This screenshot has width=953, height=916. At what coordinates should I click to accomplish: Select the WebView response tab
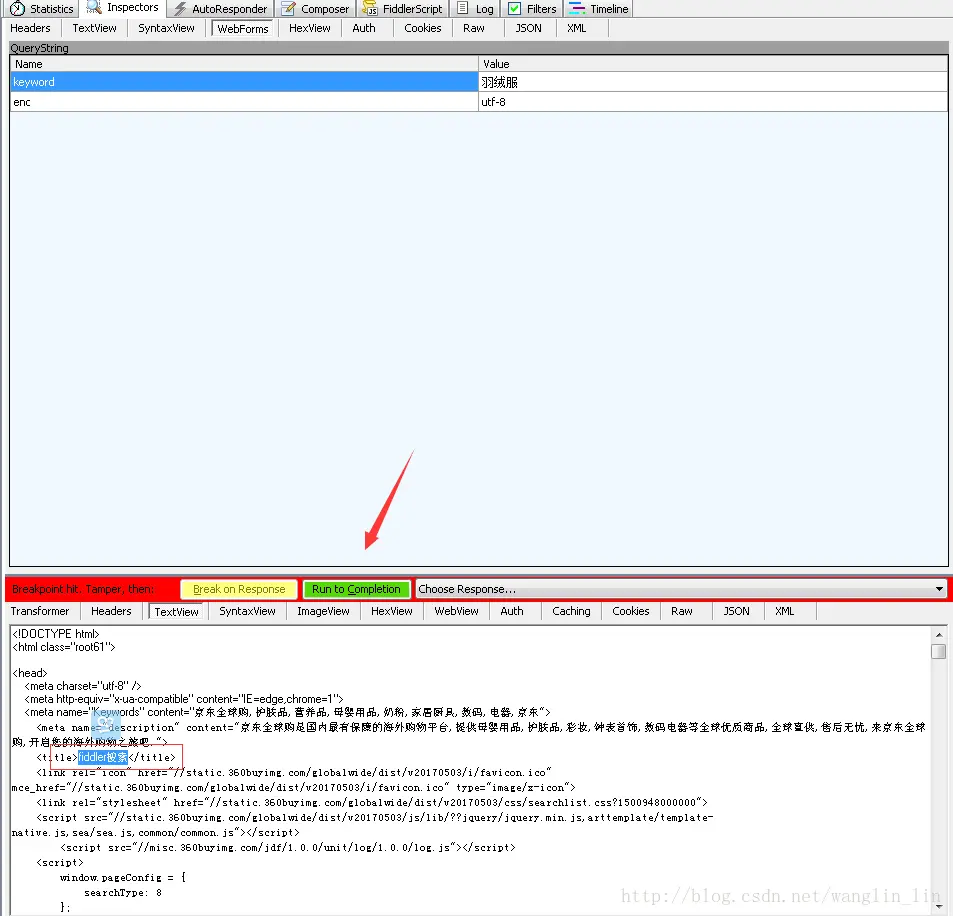click(x=456, y=611)
